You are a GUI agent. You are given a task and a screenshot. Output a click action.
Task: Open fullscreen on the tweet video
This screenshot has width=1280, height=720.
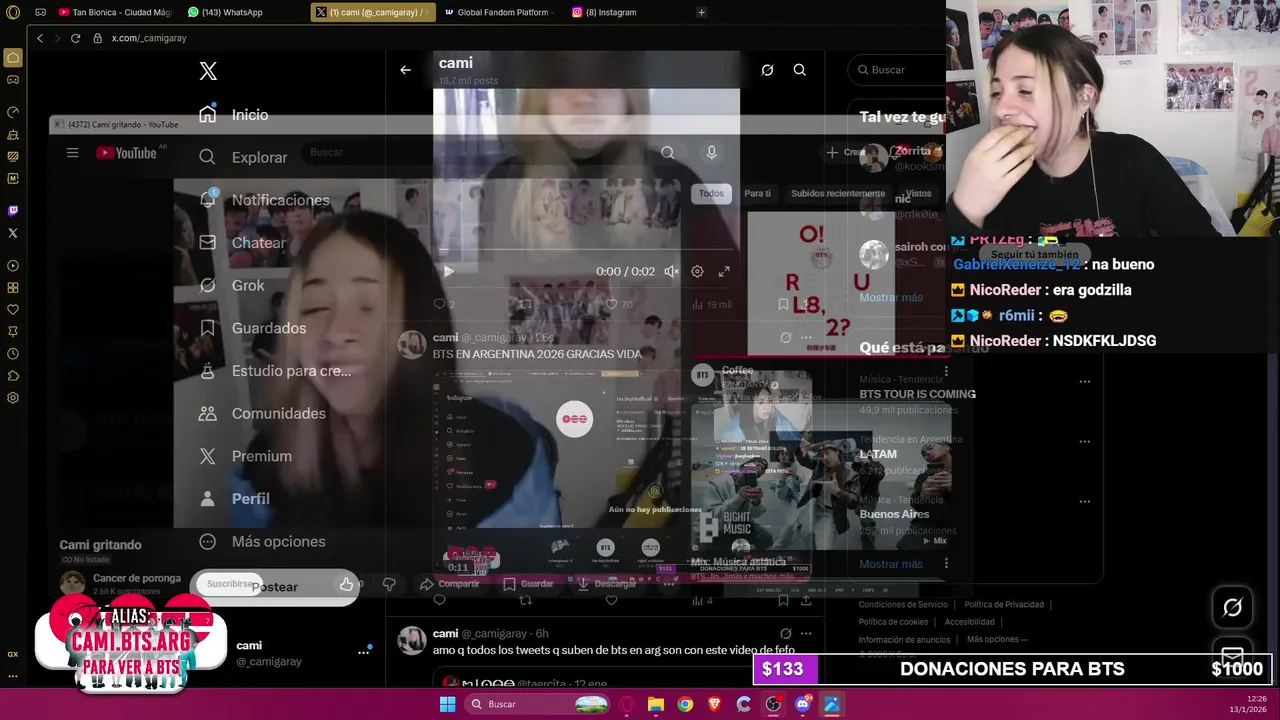pyautogui.click(x=724, y=271)
